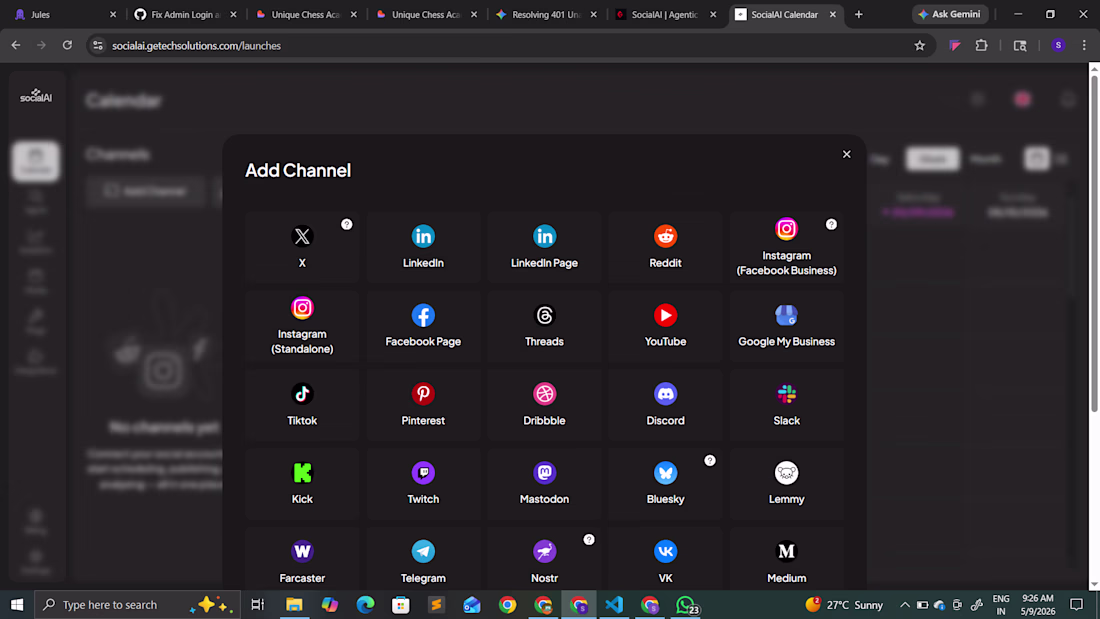Connect the Bluesky channel
Screen dimensions: 1100x619
(x=665, y=484)
